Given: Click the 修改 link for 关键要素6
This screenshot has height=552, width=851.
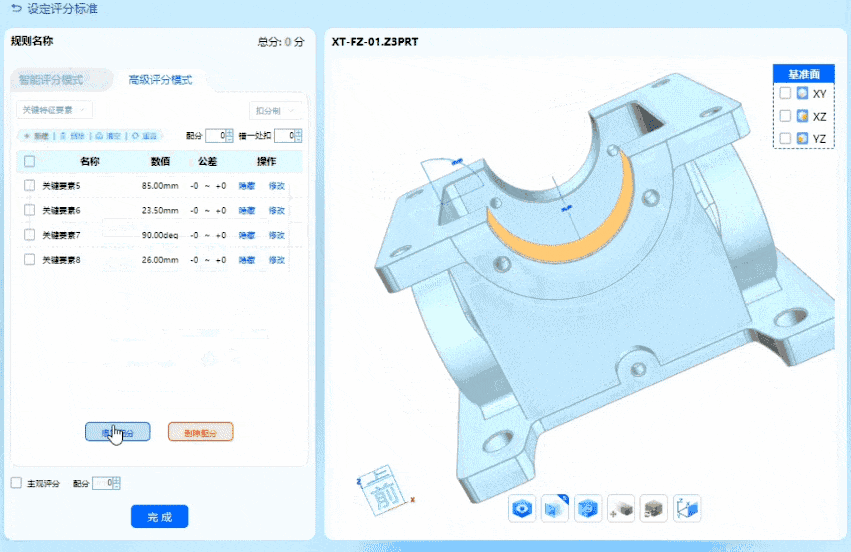Looking at the screenshot, I should [277, 210].
